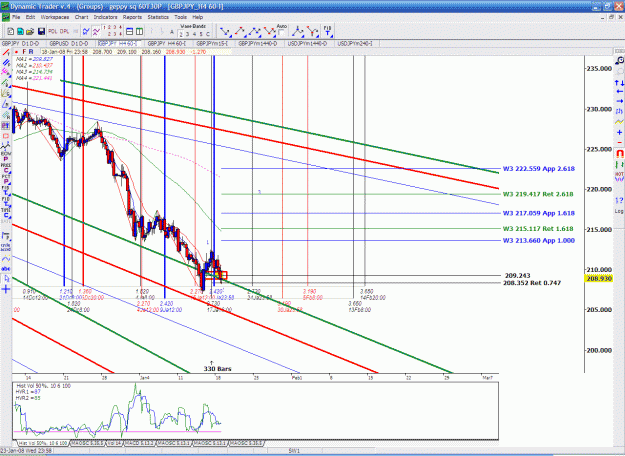This screenshot has height=456, width=625.
Task: Select the red rectangle drawing tool
Action: 6,136
